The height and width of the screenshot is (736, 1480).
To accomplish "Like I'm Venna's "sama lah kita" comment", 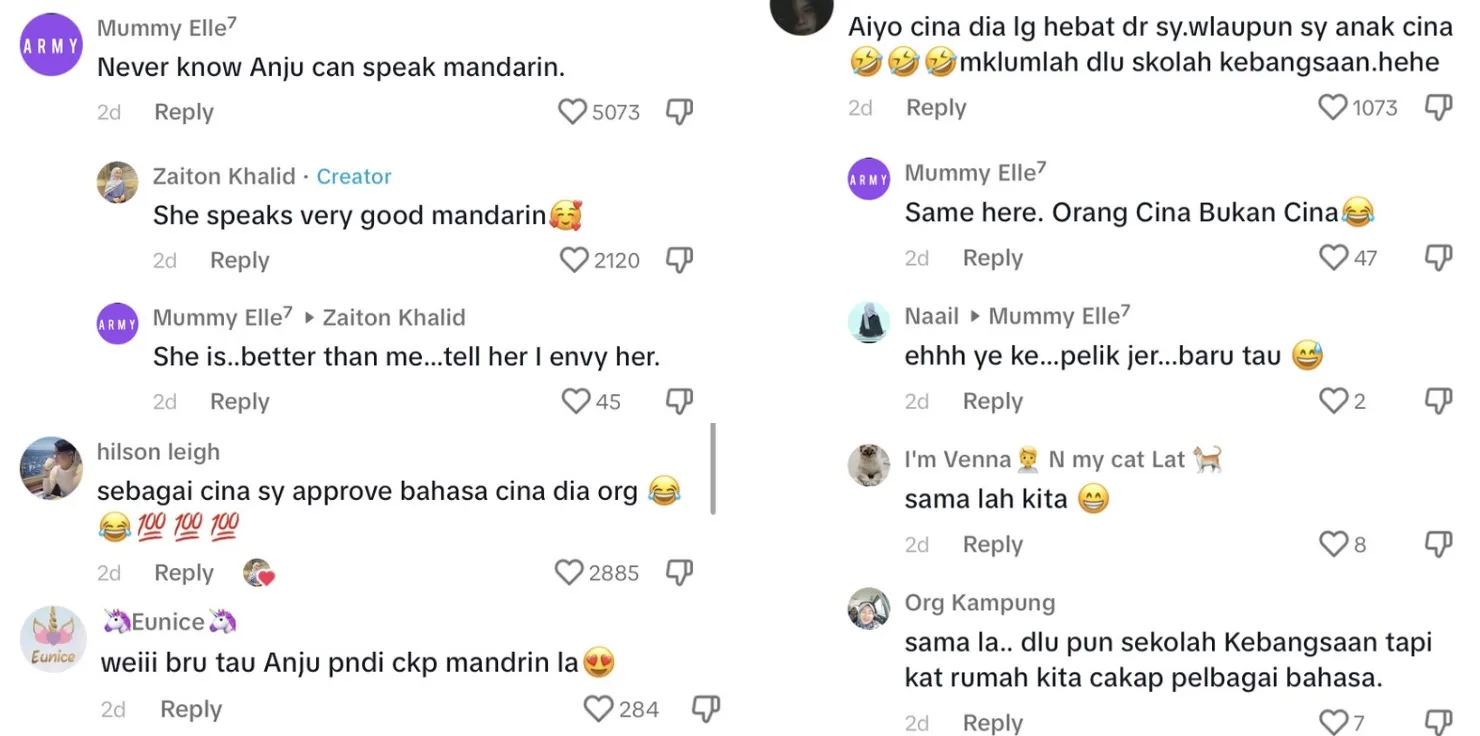I will (x=1333, y=544).
